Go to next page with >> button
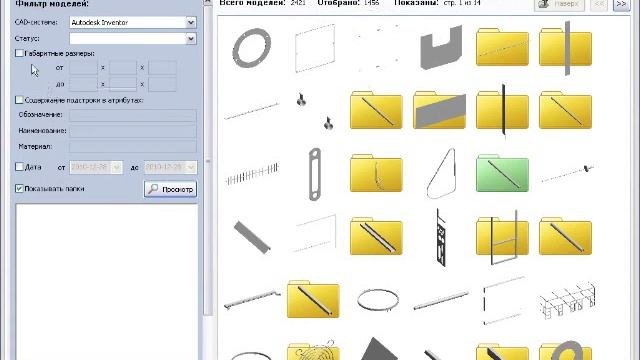The image size is (640, 360). [621, 4]
